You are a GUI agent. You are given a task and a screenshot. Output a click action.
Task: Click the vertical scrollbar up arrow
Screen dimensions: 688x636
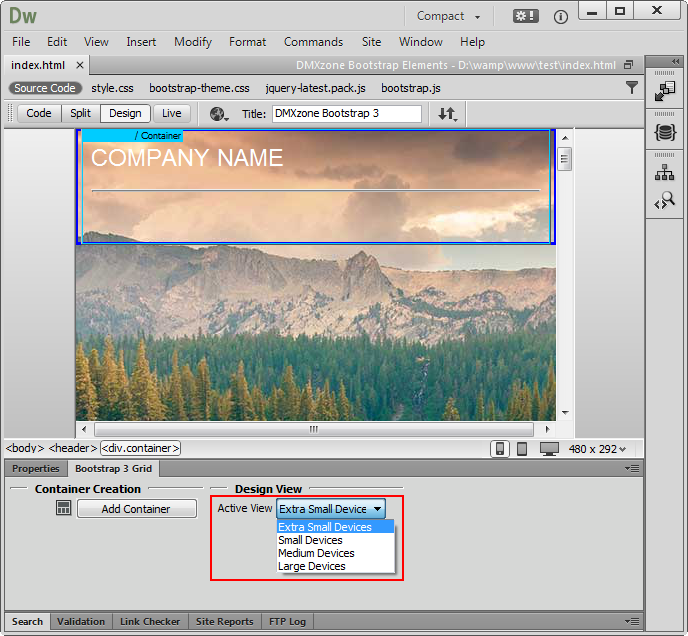[565, 138]
